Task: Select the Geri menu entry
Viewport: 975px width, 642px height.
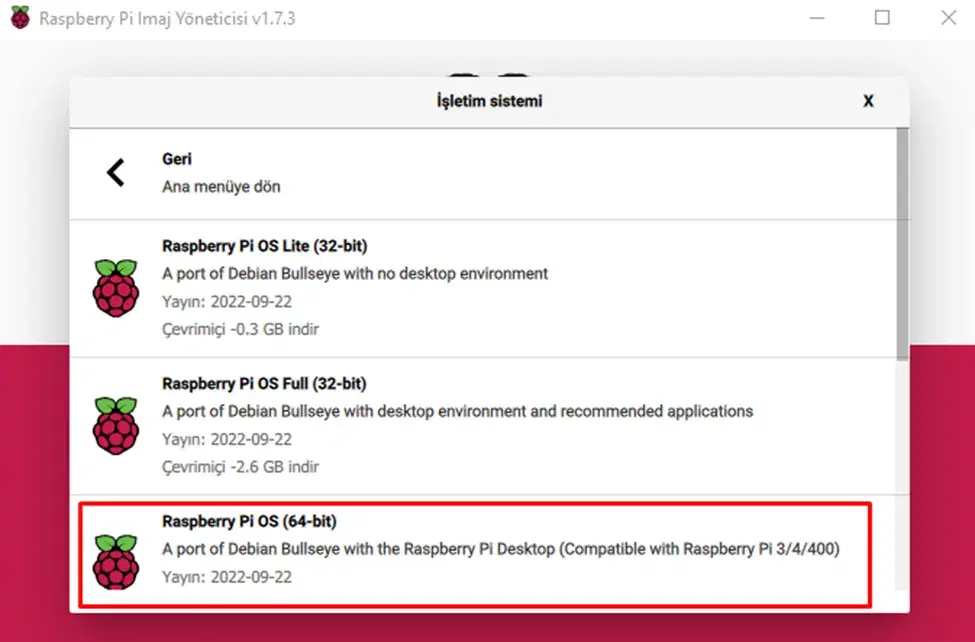Action: [x=484, y=174]
